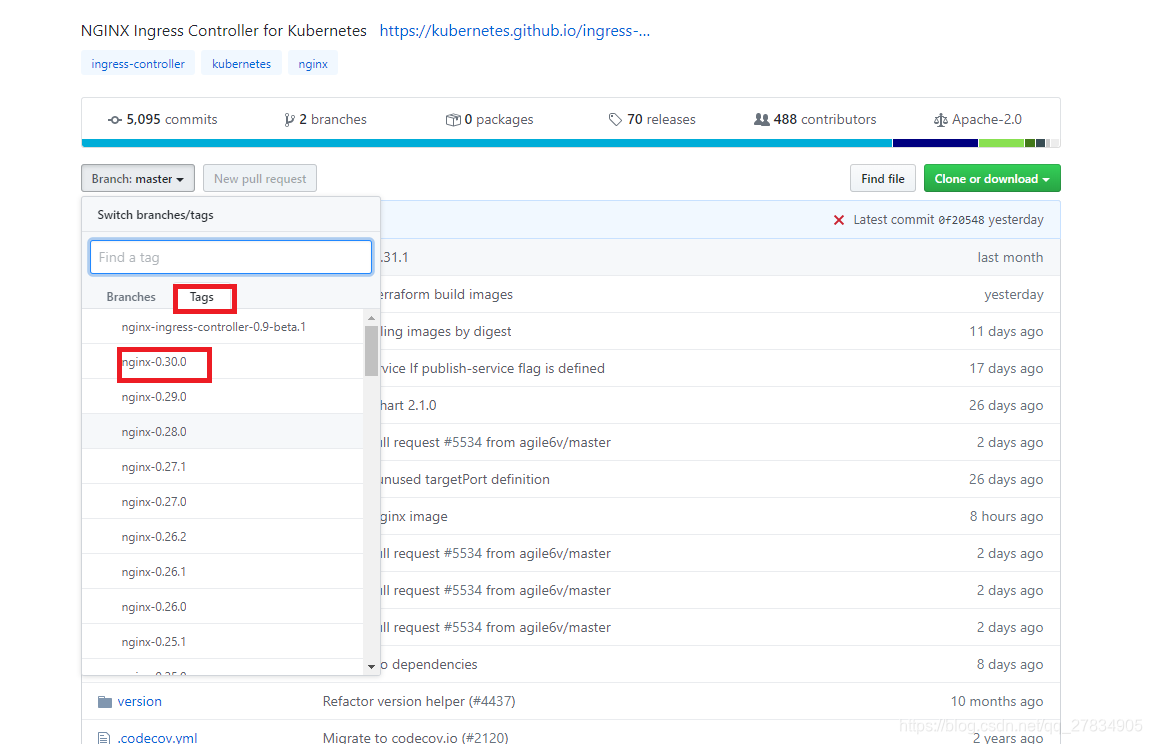Click the .codecov.yml file icon
The image size is (1152, 744).
pyautogui.click(x=104, y=737)
